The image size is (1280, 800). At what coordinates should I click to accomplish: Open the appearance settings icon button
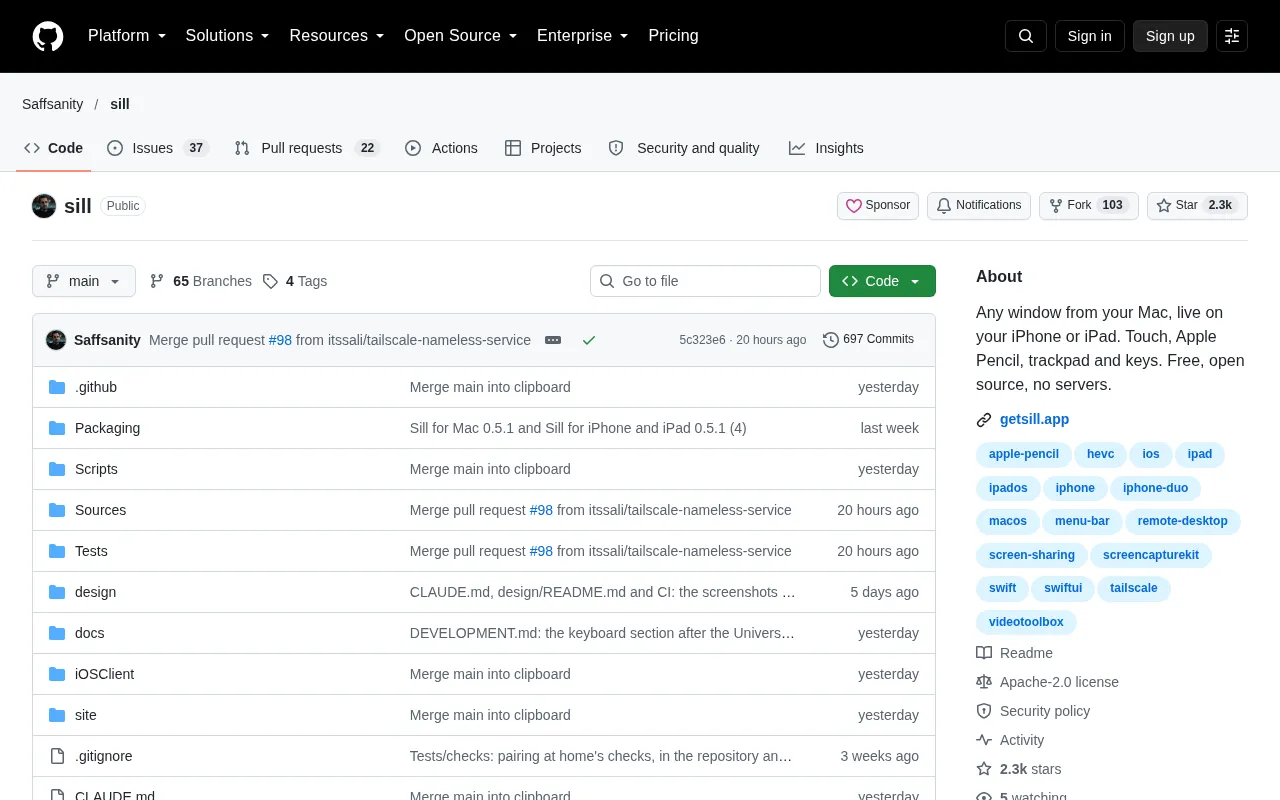[1232, 36]
